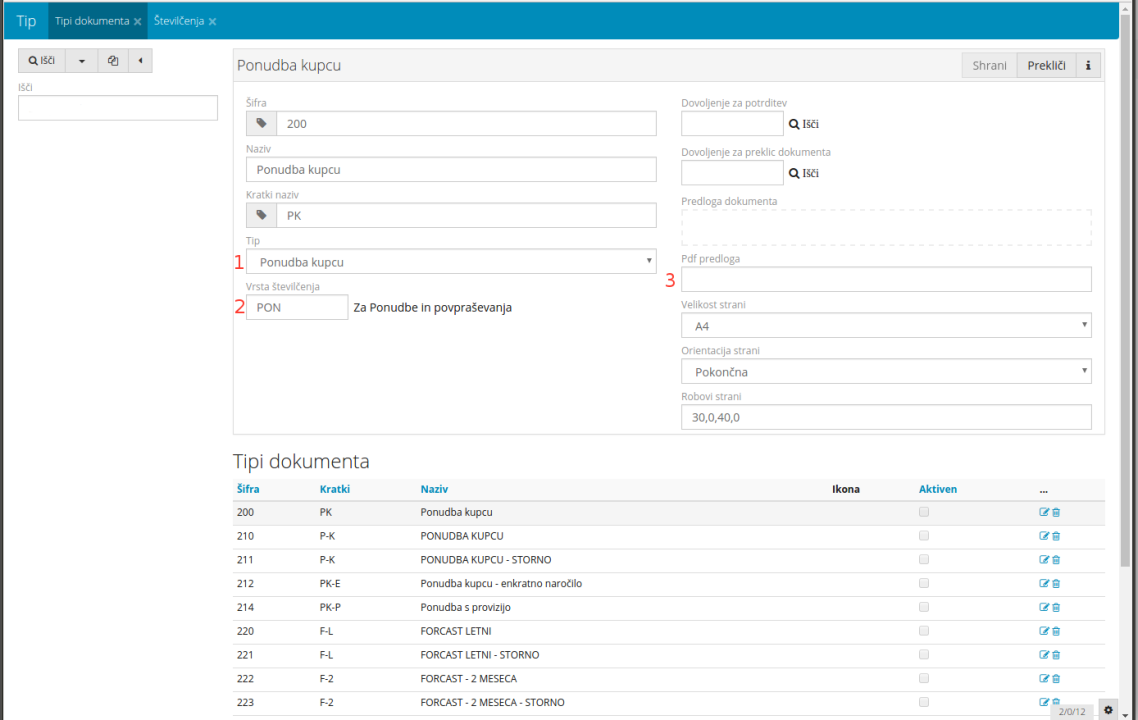Toggle Aktiven checkbox for Ponudba s provizijo

click(924, 607)
